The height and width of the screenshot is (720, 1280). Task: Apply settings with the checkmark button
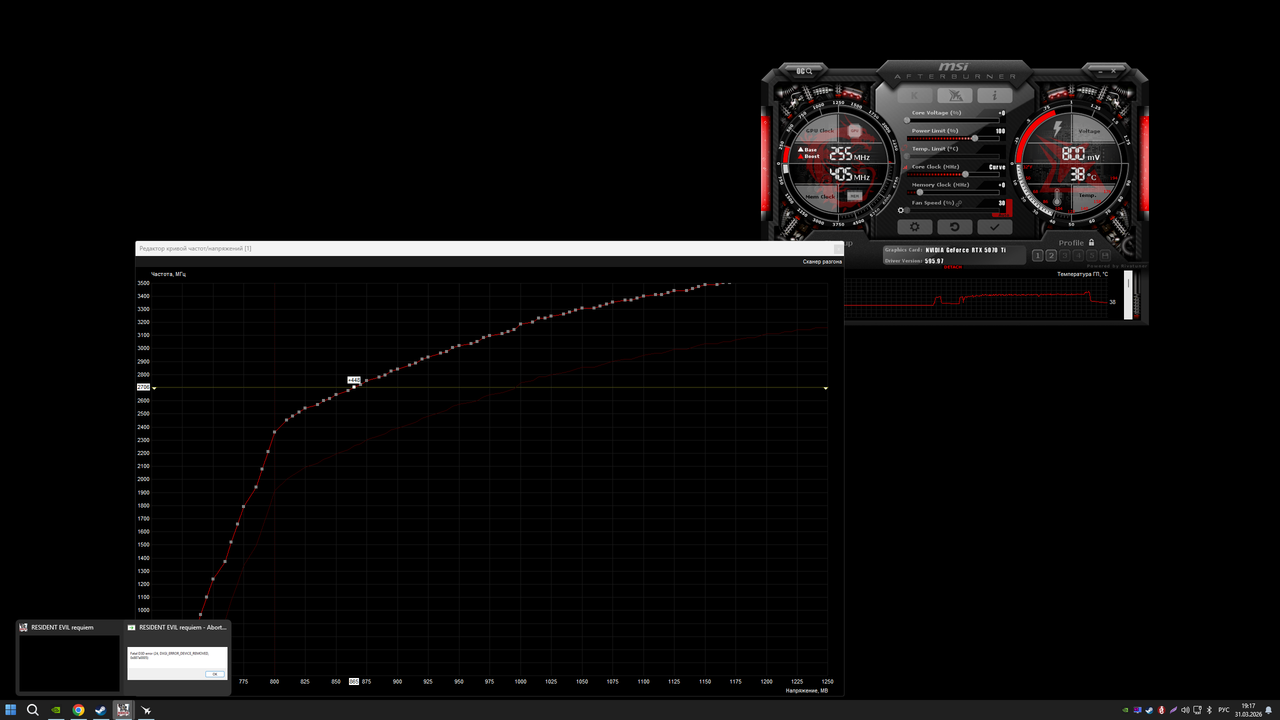point(995,227)
